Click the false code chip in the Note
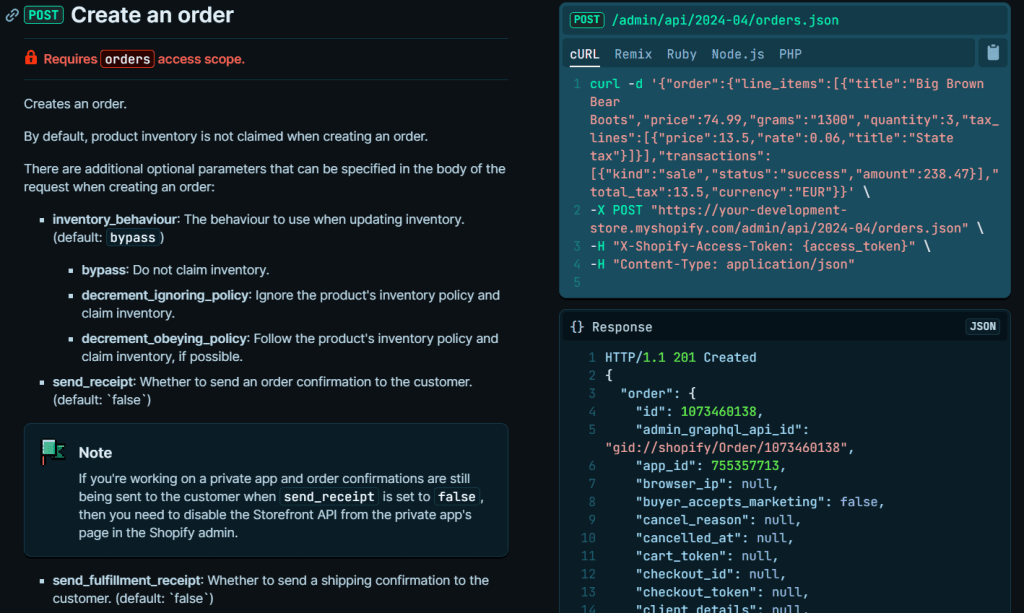Image resolution: width=1024 pixels, height=613 pixels. tap(457, 496)
